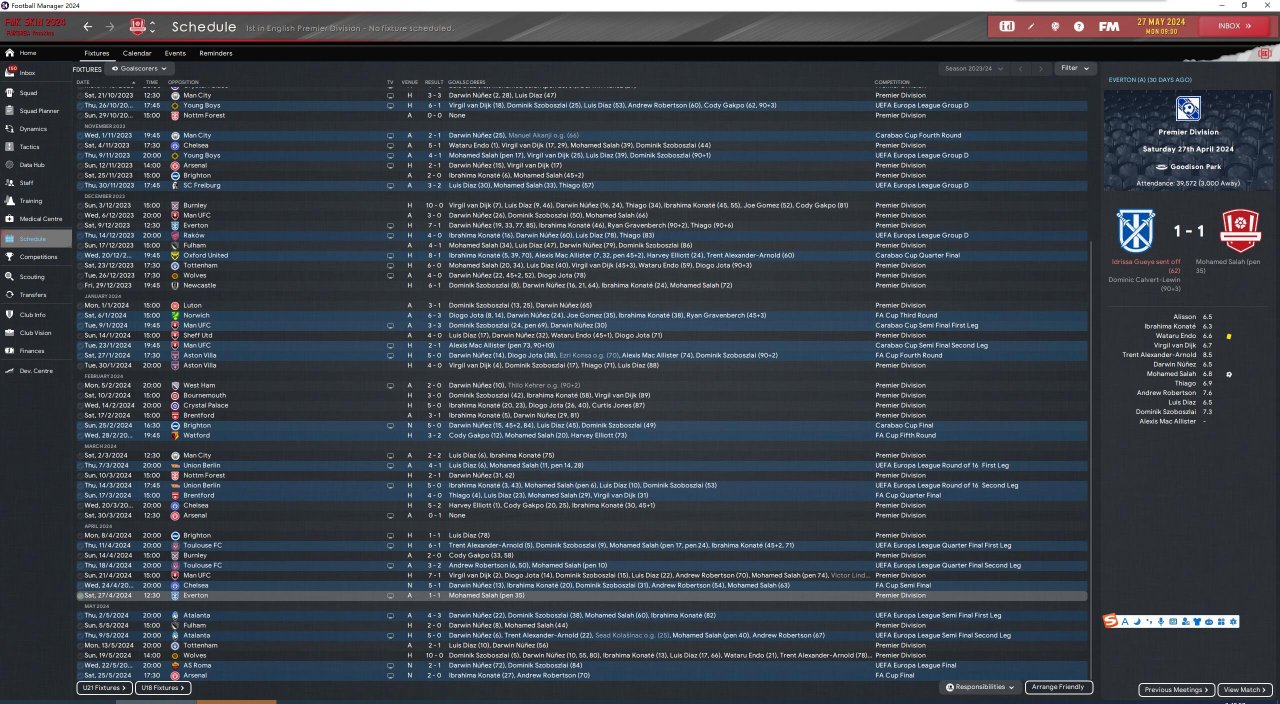This screenshot has height=704, width=1280.
Task: Open the FM menu logo
Action: (x=1109, y=26)
